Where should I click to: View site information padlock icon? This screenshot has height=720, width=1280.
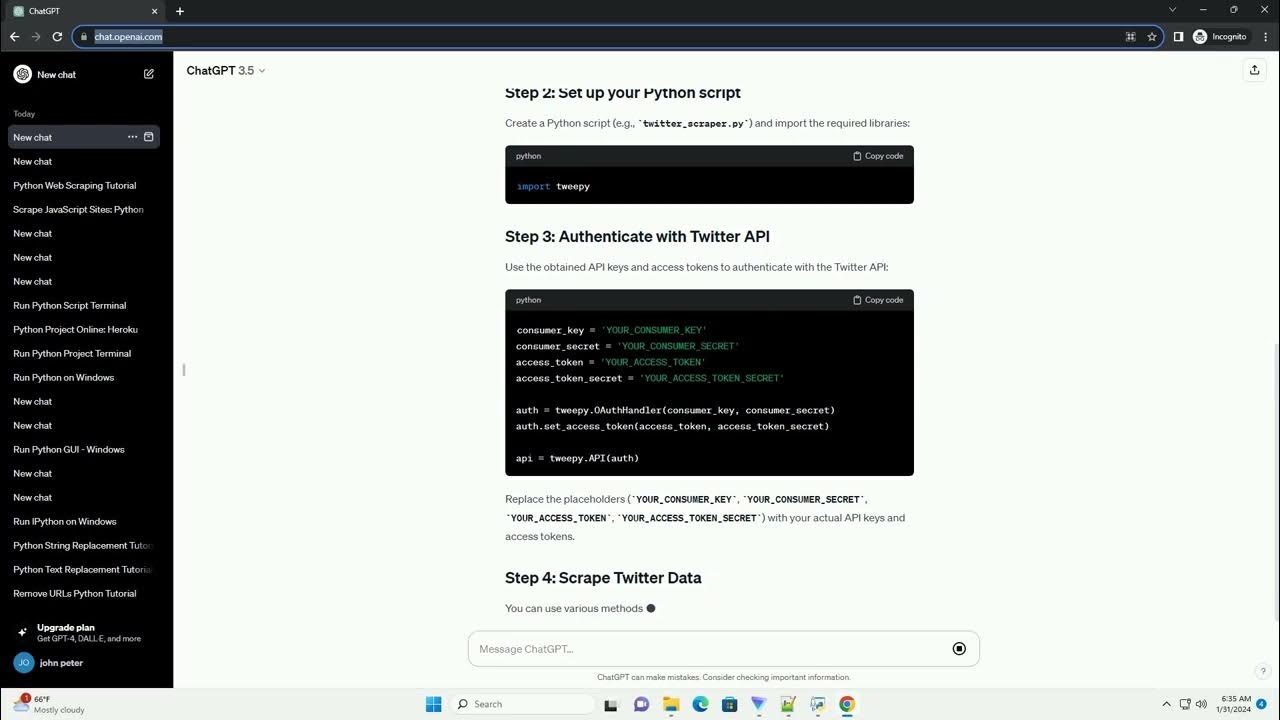pos(84,36)
